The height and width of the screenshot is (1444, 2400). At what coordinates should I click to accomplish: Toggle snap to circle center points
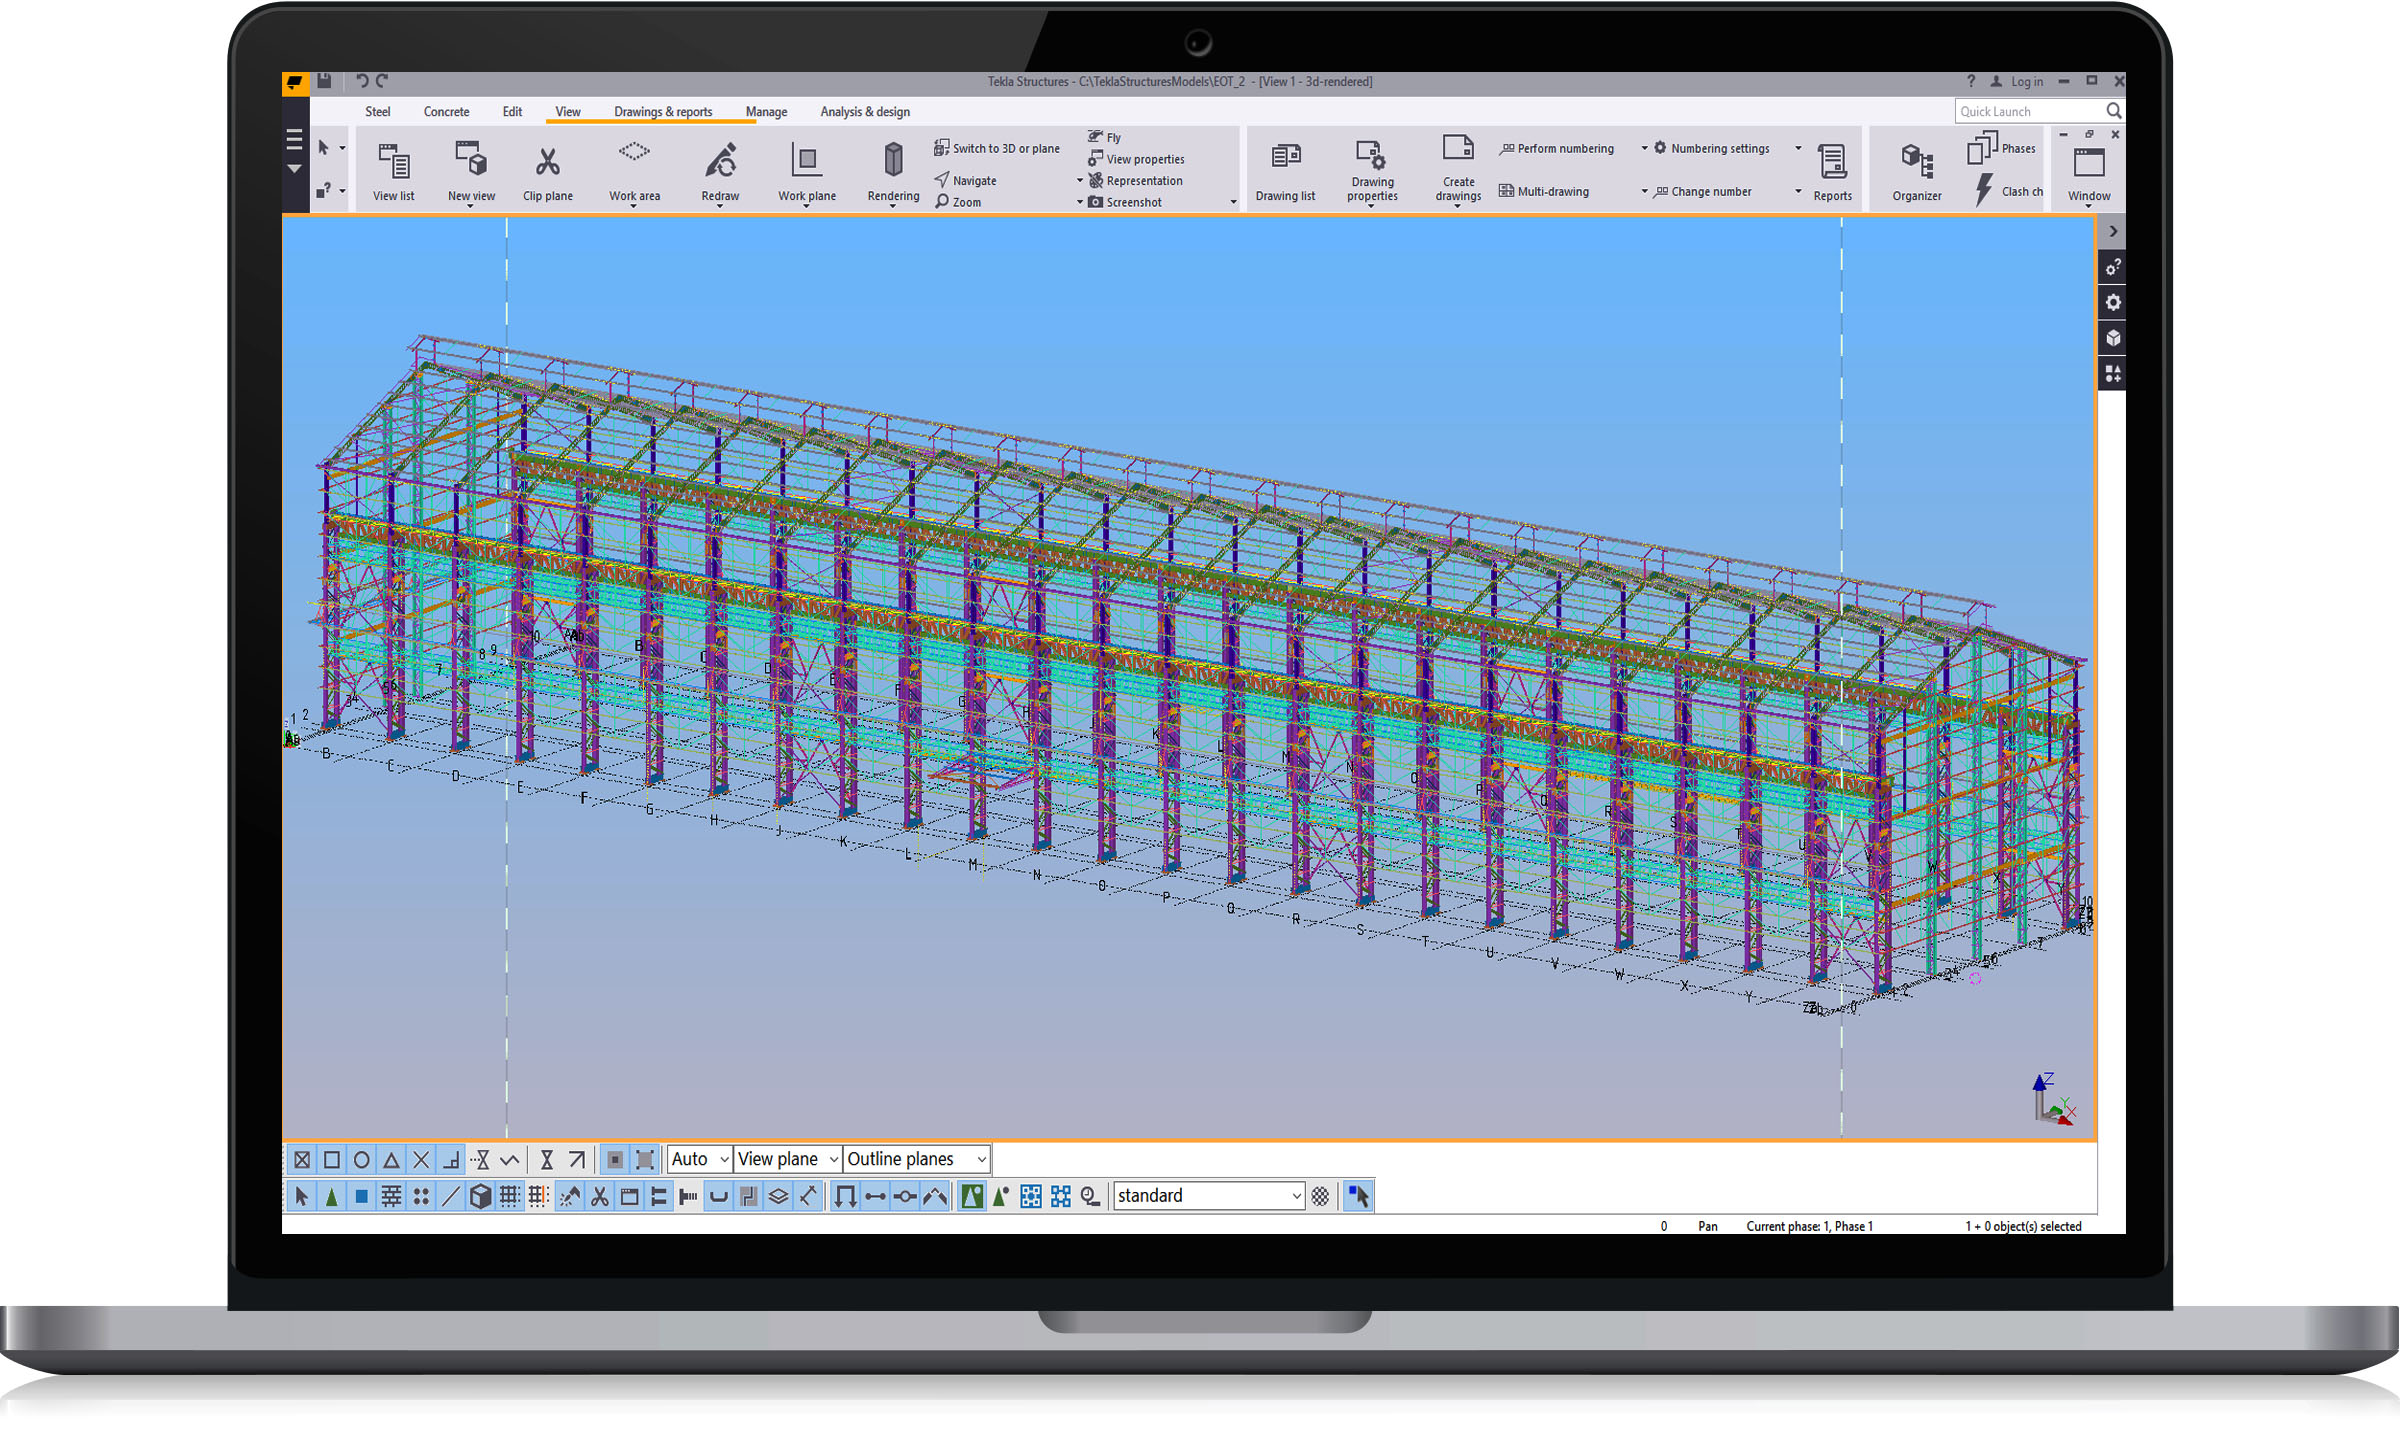pos(362,1160)
